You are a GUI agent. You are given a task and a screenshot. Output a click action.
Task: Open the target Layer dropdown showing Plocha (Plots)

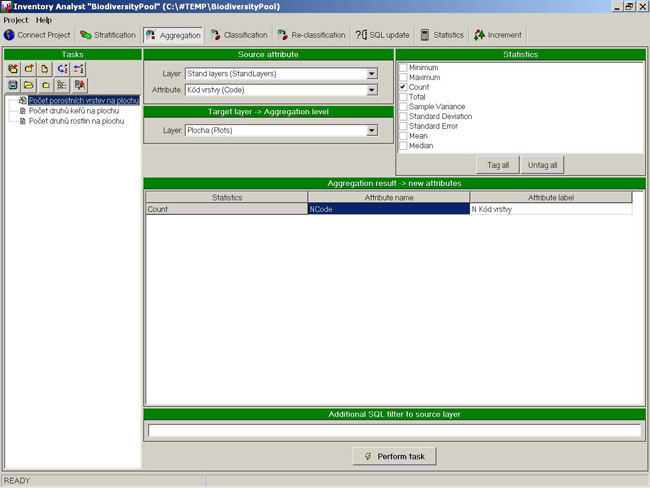click(x=371, y=130)
